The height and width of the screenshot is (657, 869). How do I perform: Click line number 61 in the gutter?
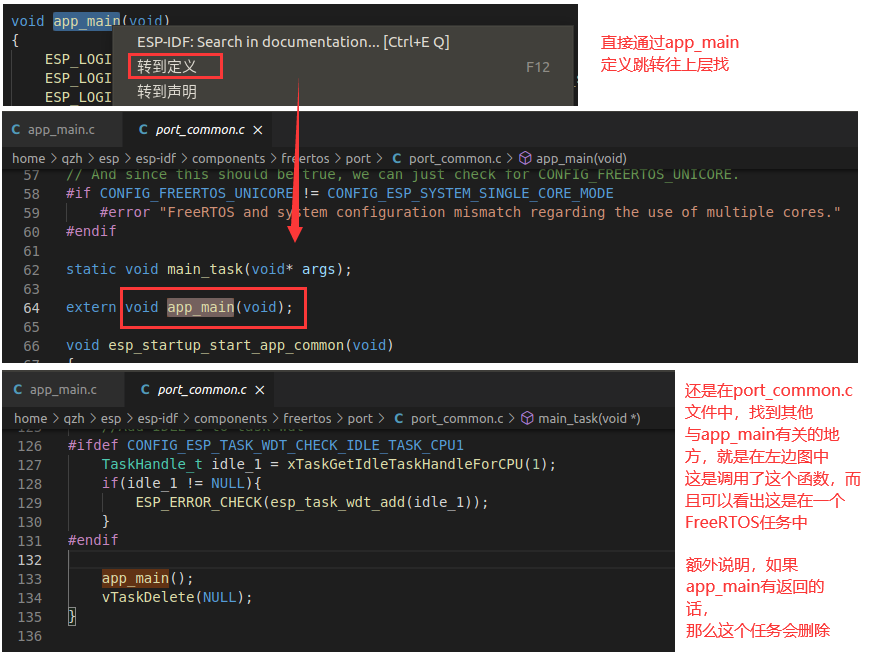[x=32, y=251]
